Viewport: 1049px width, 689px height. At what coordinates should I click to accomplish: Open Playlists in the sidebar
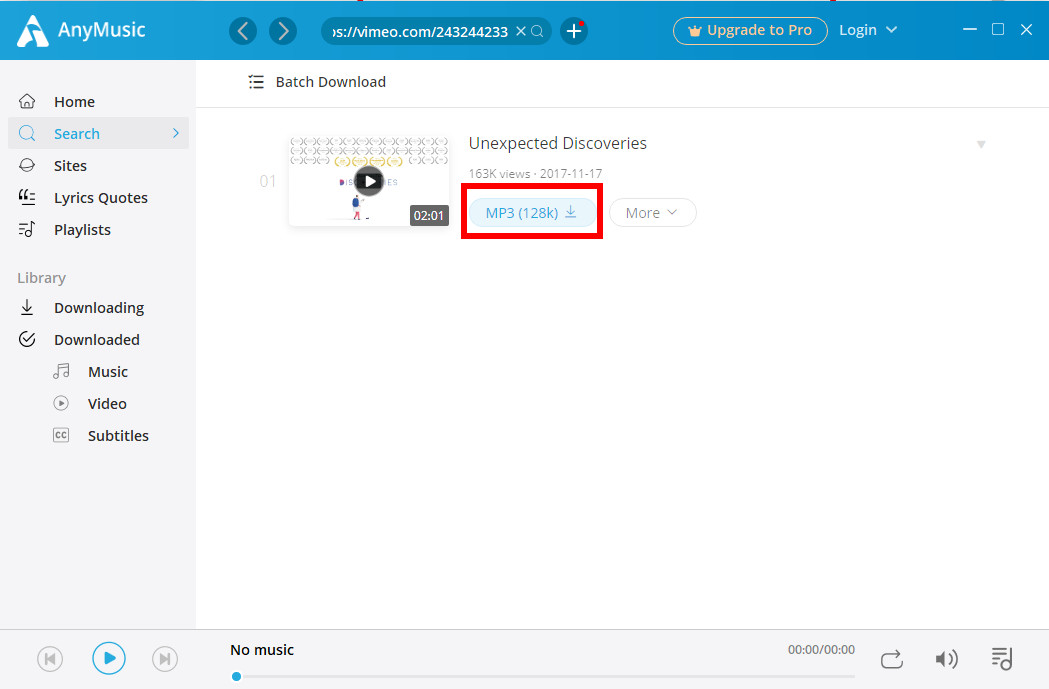click(x=98, y=229)
